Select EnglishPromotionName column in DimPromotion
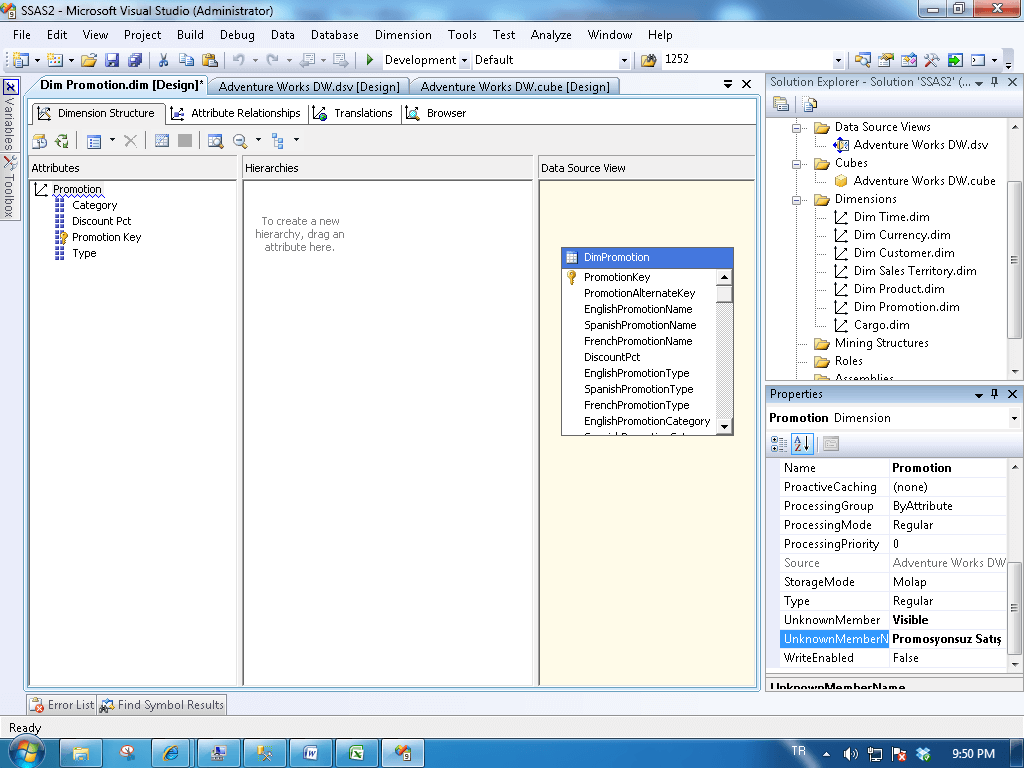Image resolution: width=1024 pixels, height=768 pixels. 638,309
